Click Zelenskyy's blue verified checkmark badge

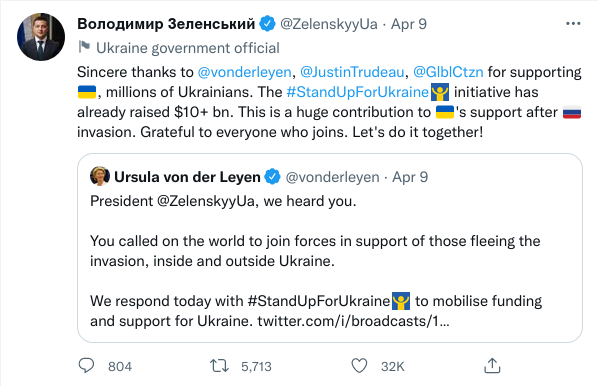267,24
